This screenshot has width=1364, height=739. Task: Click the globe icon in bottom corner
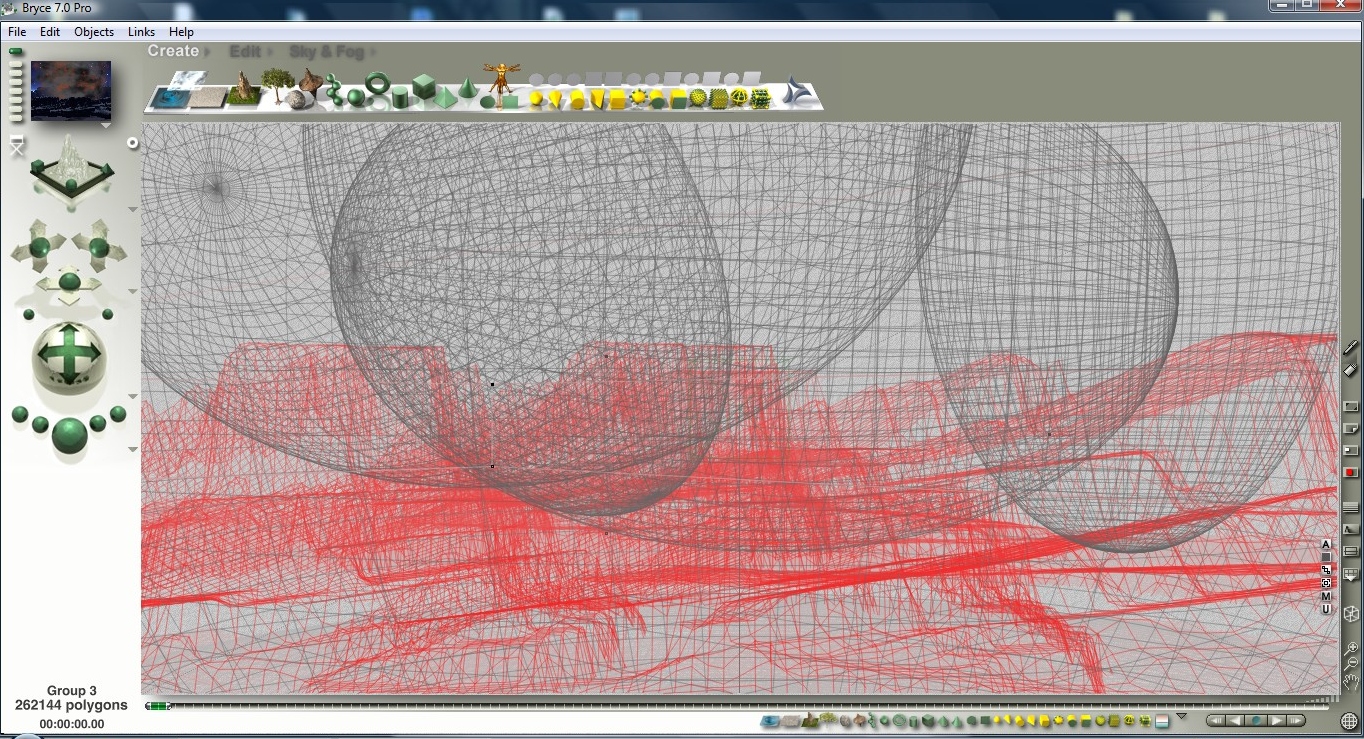coord(1350,721)
